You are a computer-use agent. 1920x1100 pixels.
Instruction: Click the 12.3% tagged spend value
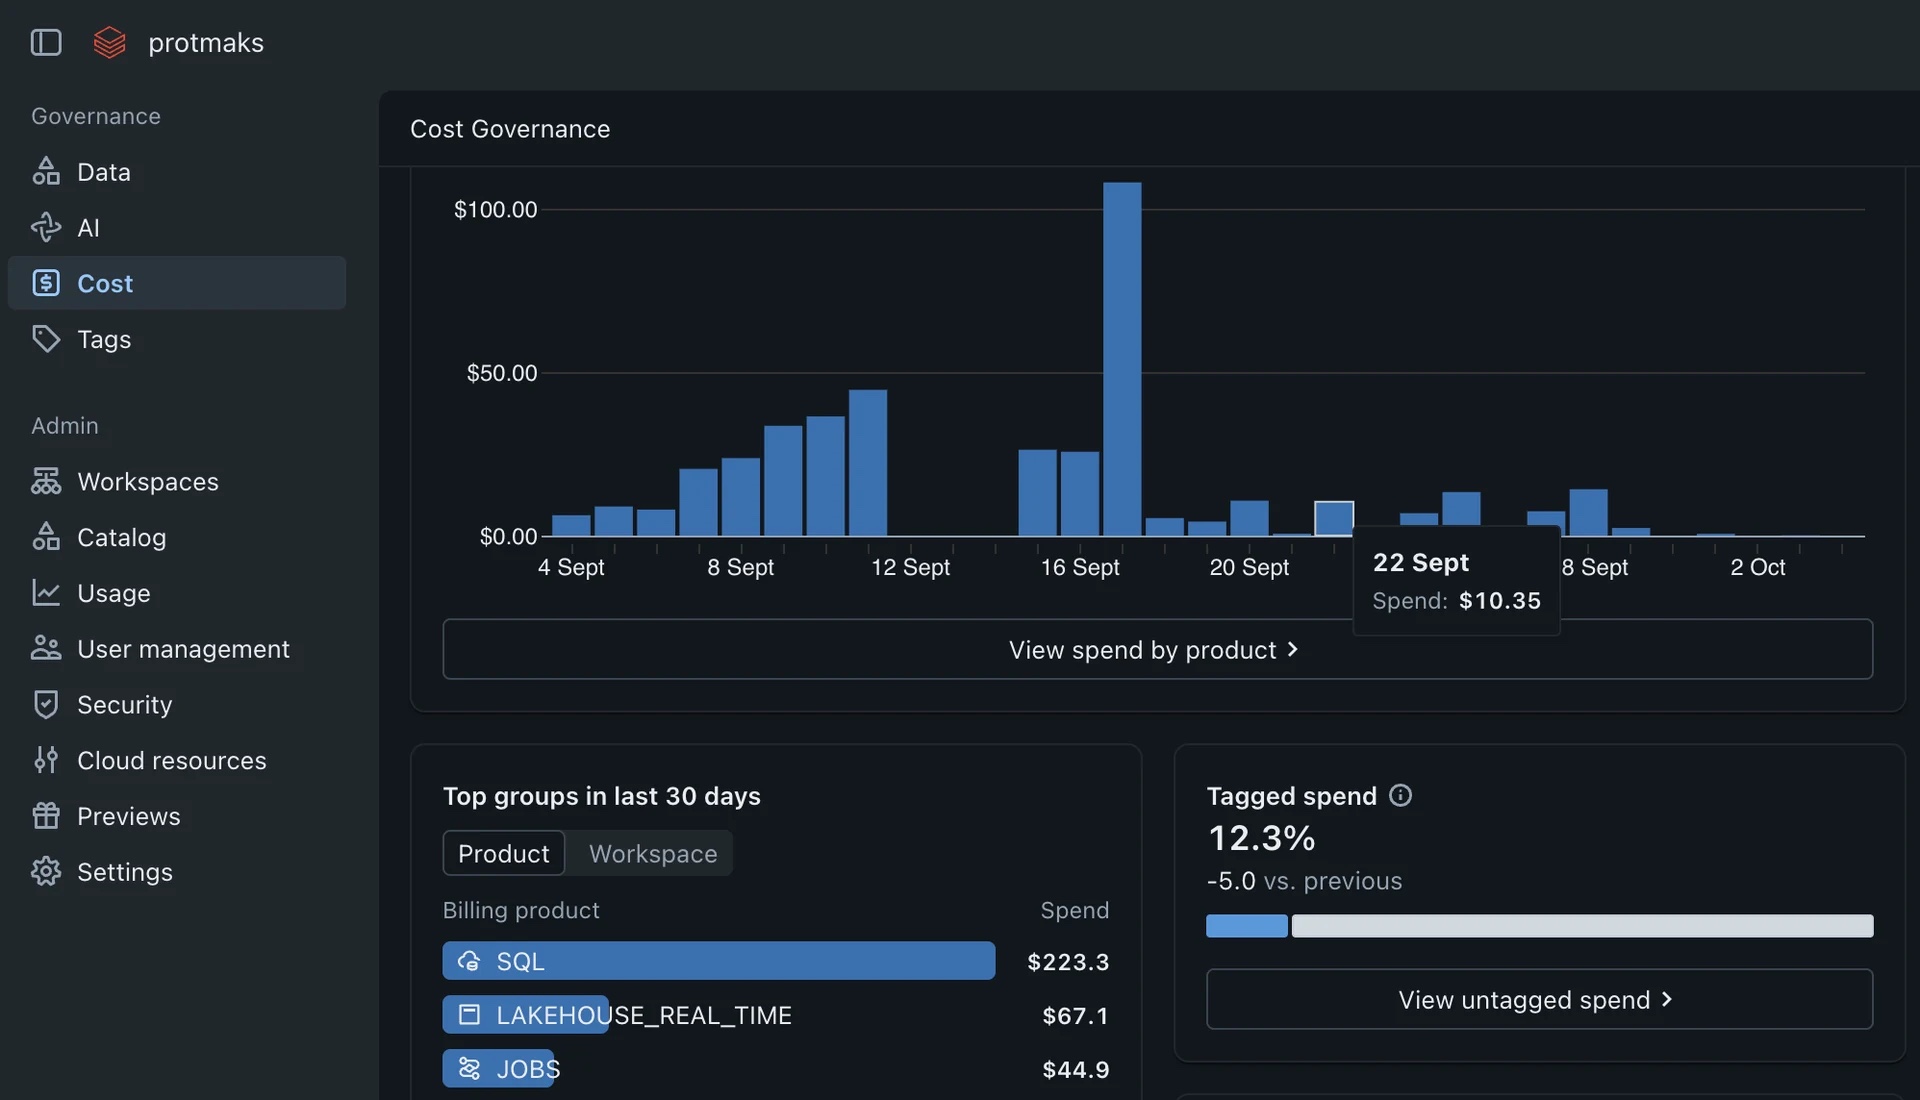tap(1261, 838)
